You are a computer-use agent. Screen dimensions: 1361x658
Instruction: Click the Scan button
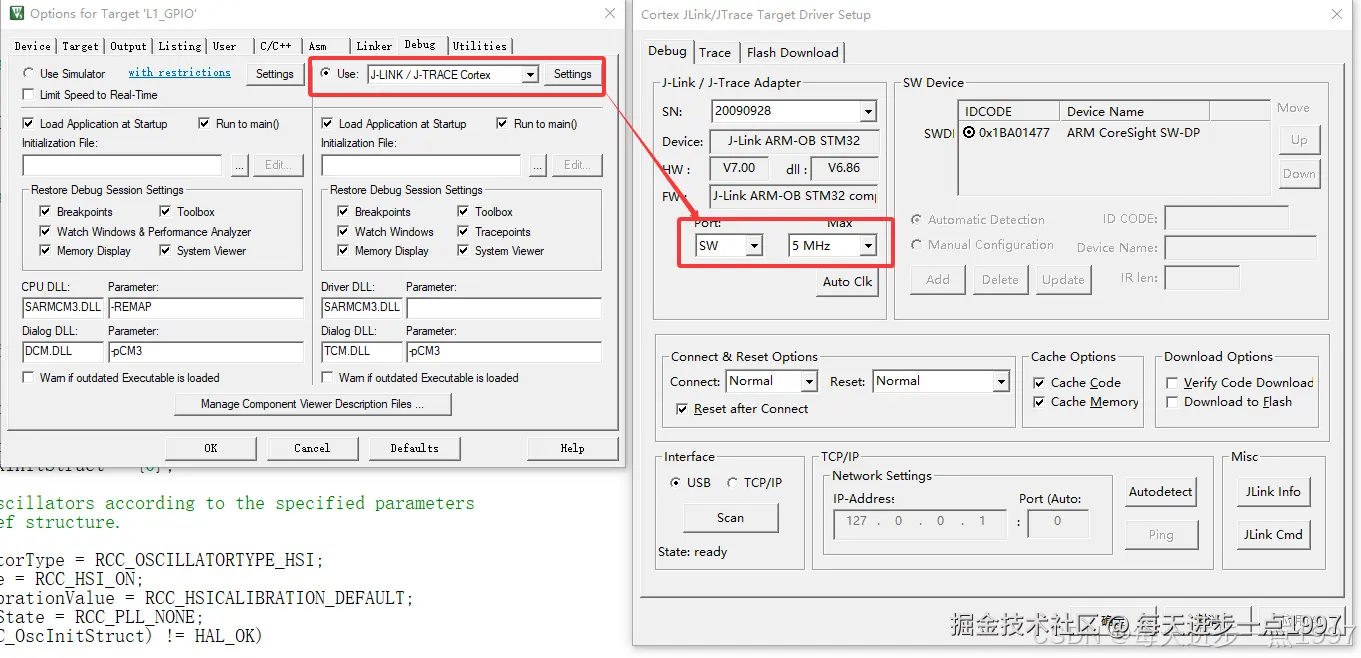731,518
